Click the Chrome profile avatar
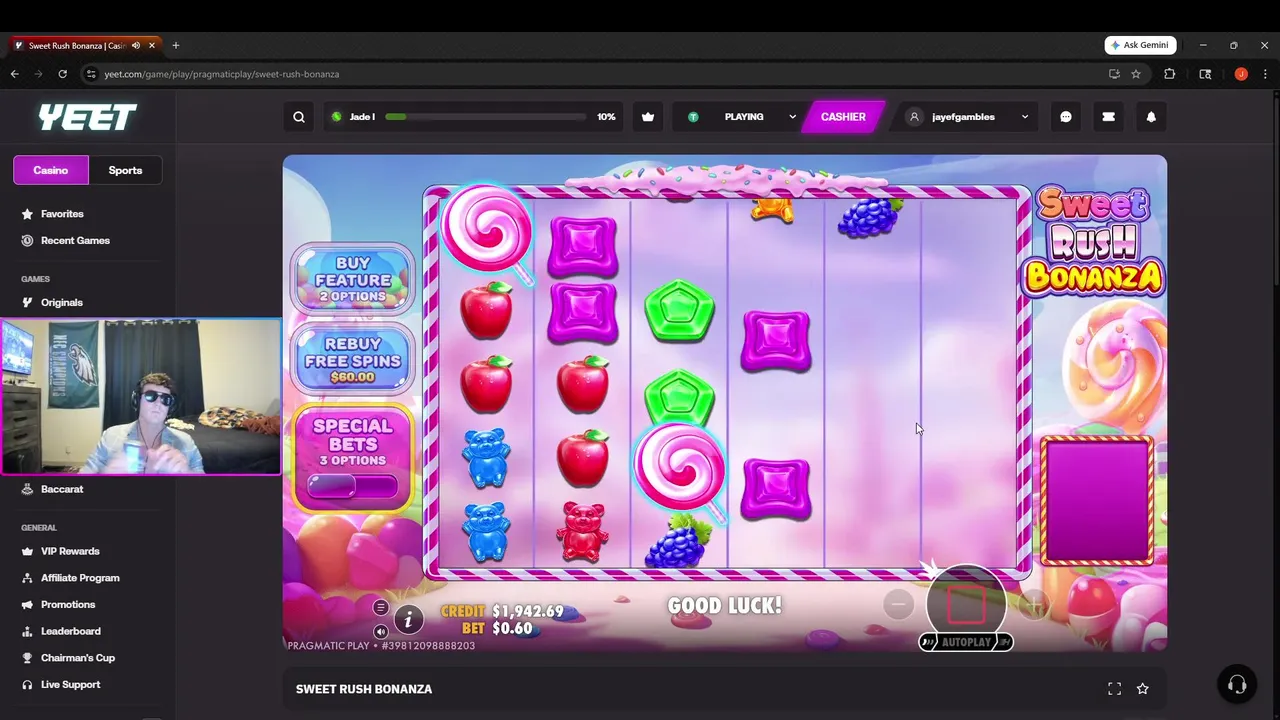The height and width of the screenshot is (720, 1280). (1241, 74)
